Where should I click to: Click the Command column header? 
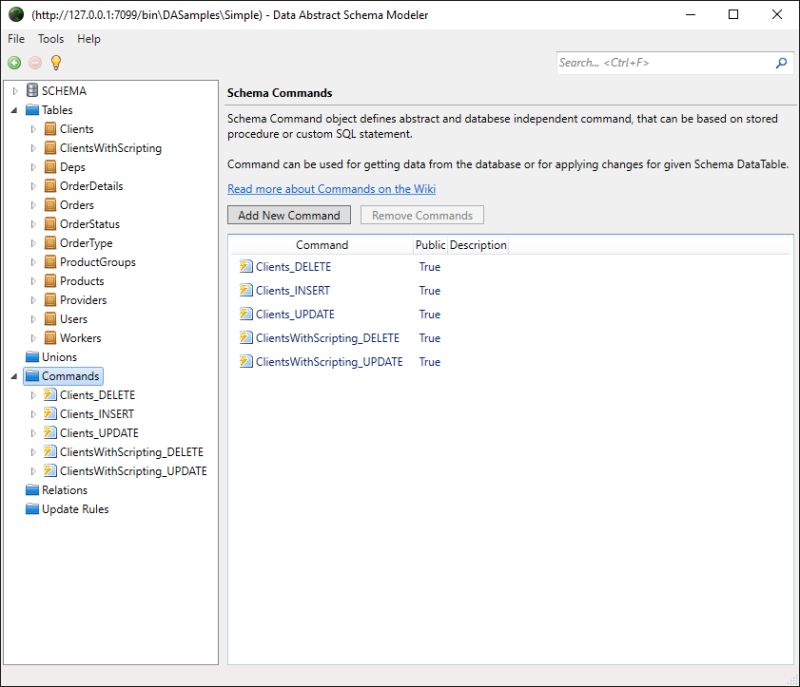tap(322, 245)
